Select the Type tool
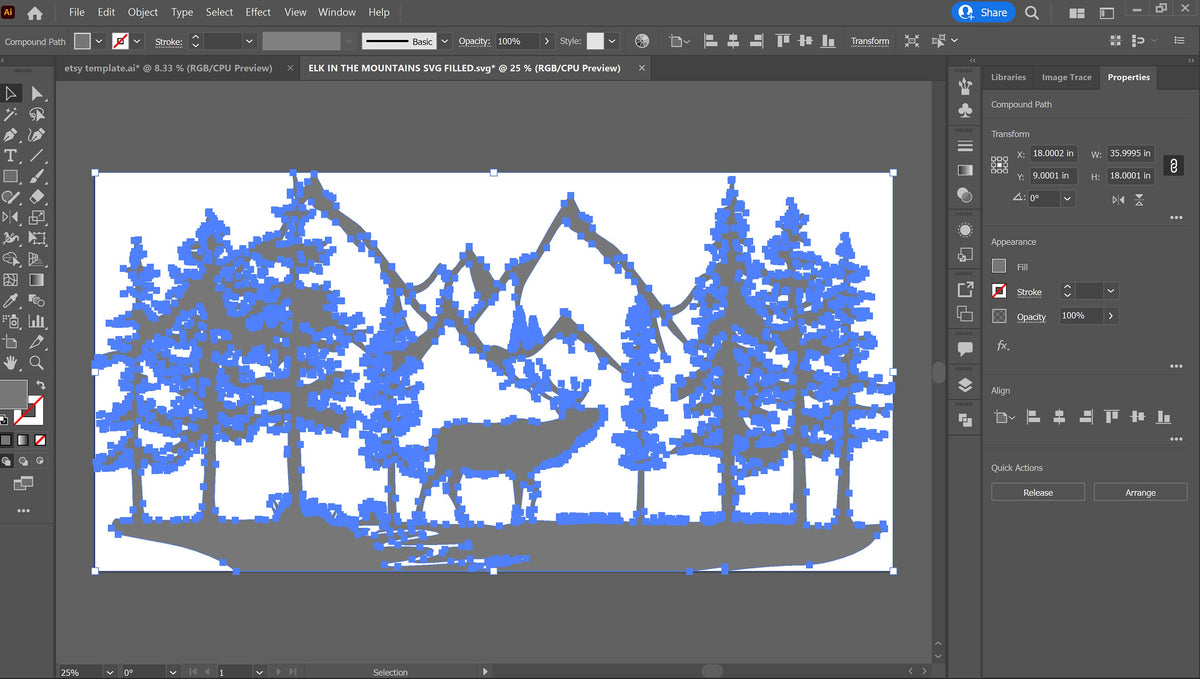1200x679 pixels. 11,156
